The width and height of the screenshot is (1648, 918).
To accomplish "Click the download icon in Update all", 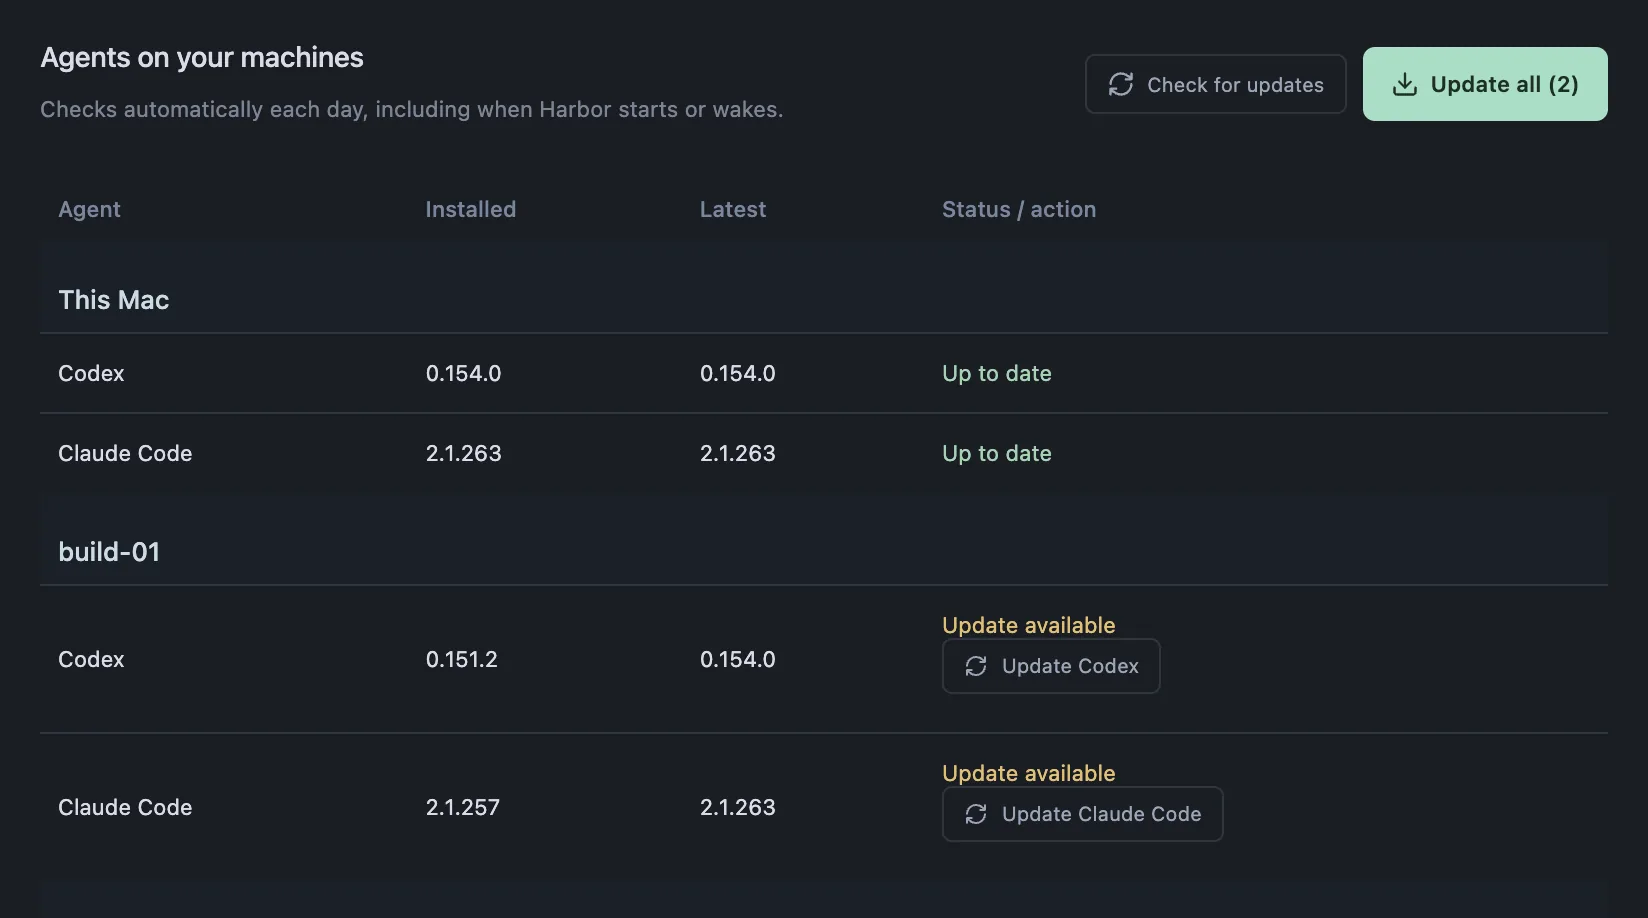I will tap(1405, 84).
